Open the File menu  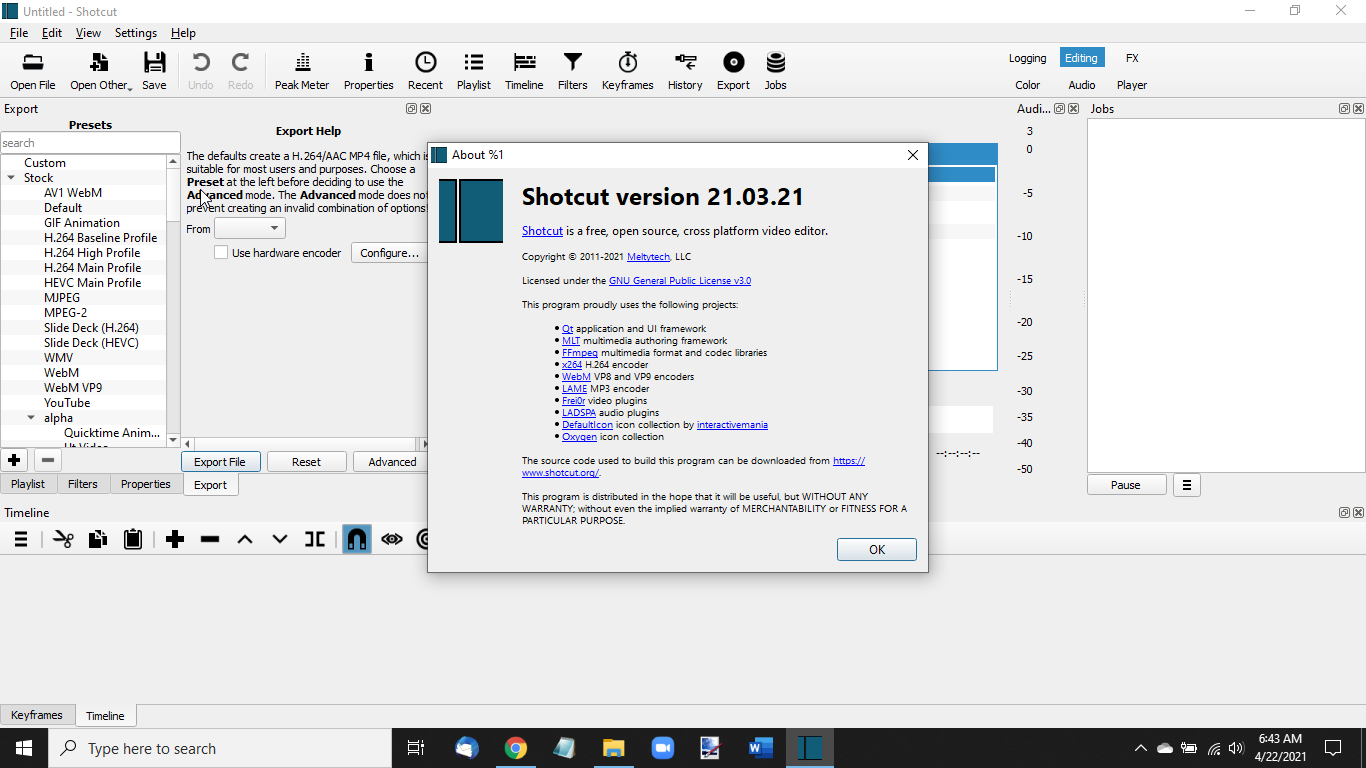coord(19,33)
